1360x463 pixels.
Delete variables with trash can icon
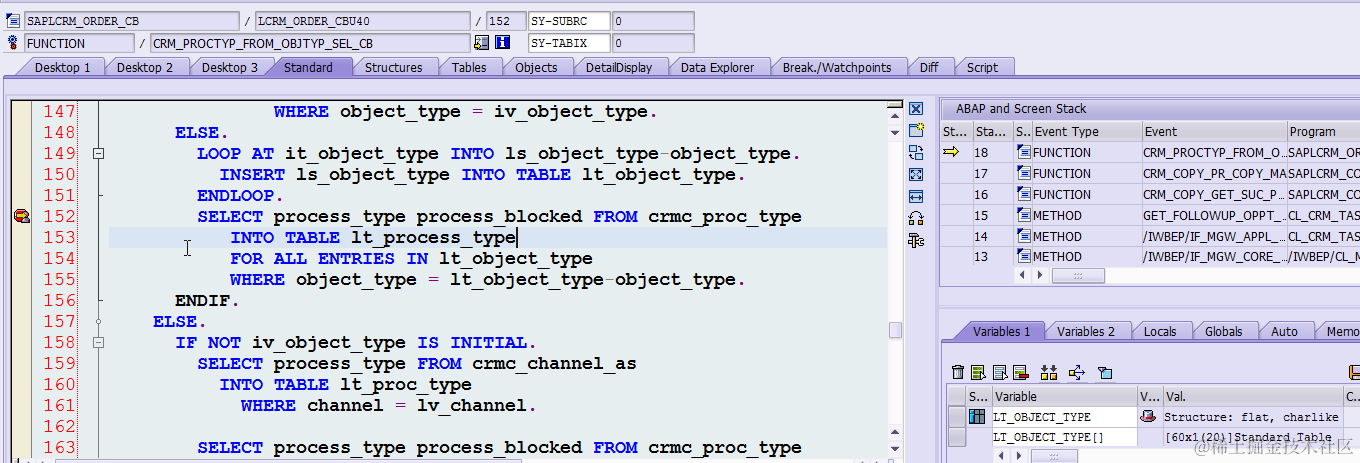click(x=958, y=372)
